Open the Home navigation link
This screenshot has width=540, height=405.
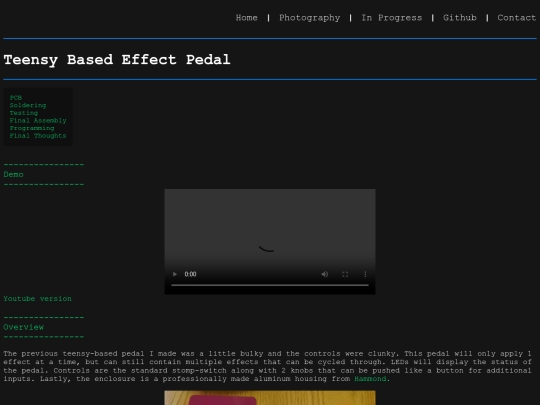247,18
